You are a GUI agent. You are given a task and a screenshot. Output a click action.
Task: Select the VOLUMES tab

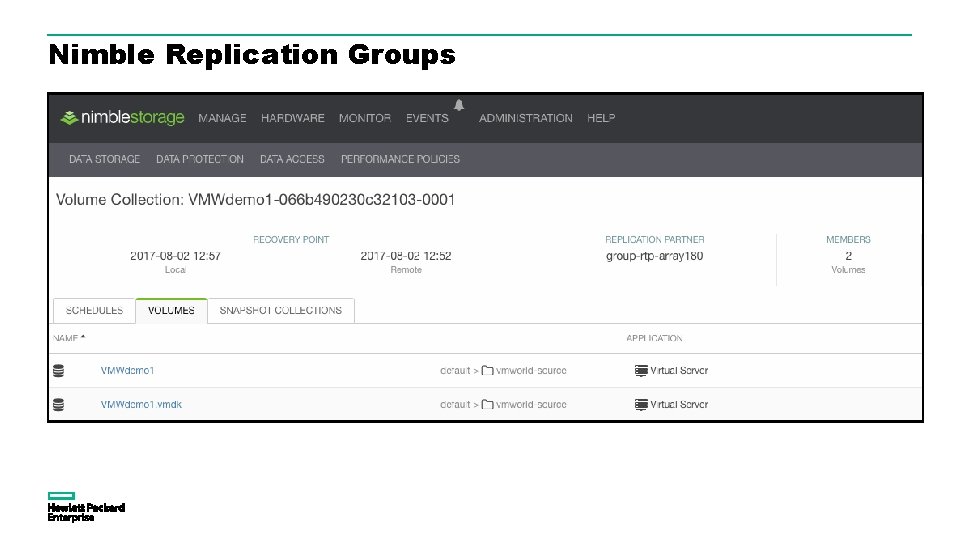171,310
